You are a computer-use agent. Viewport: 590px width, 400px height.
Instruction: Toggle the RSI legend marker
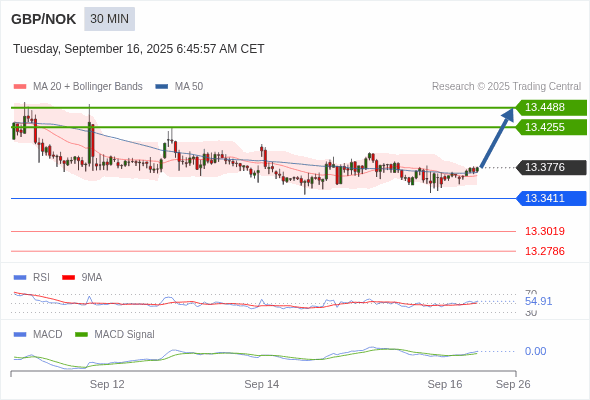(20, 278)
